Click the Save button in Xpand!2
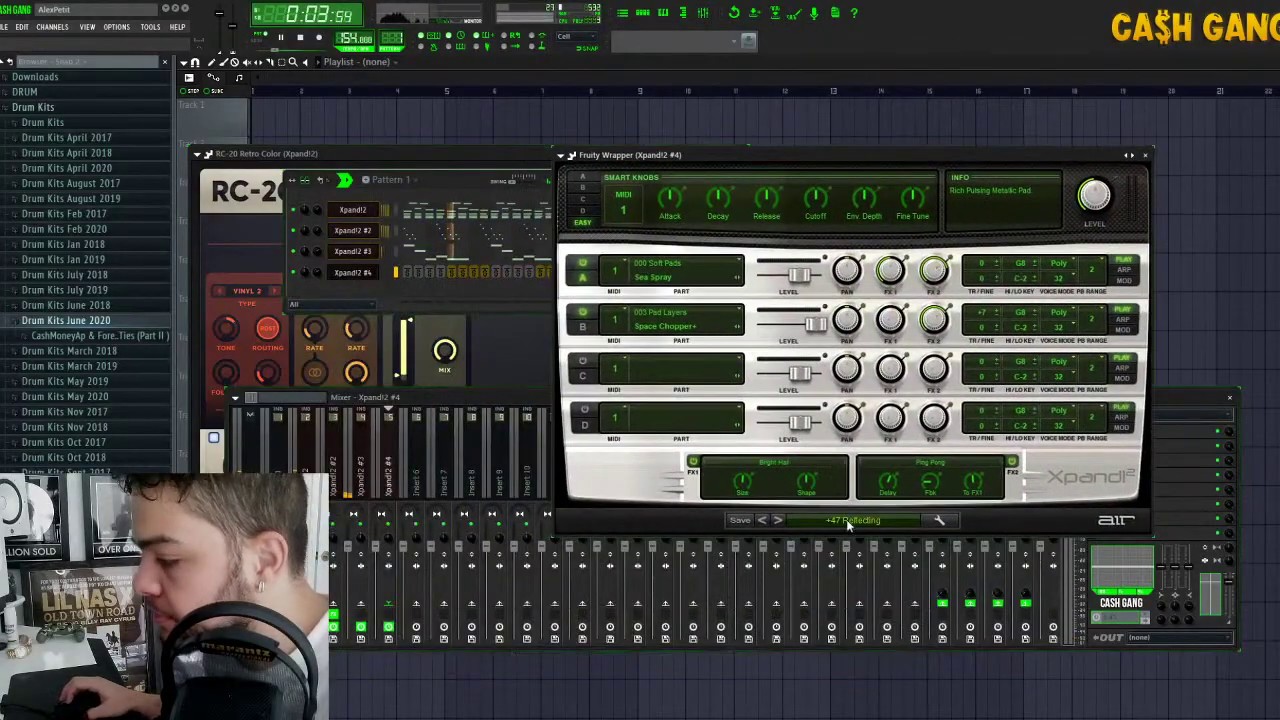Image resolution: width=1280 pixels, height=720 pixels. point(740,519)
